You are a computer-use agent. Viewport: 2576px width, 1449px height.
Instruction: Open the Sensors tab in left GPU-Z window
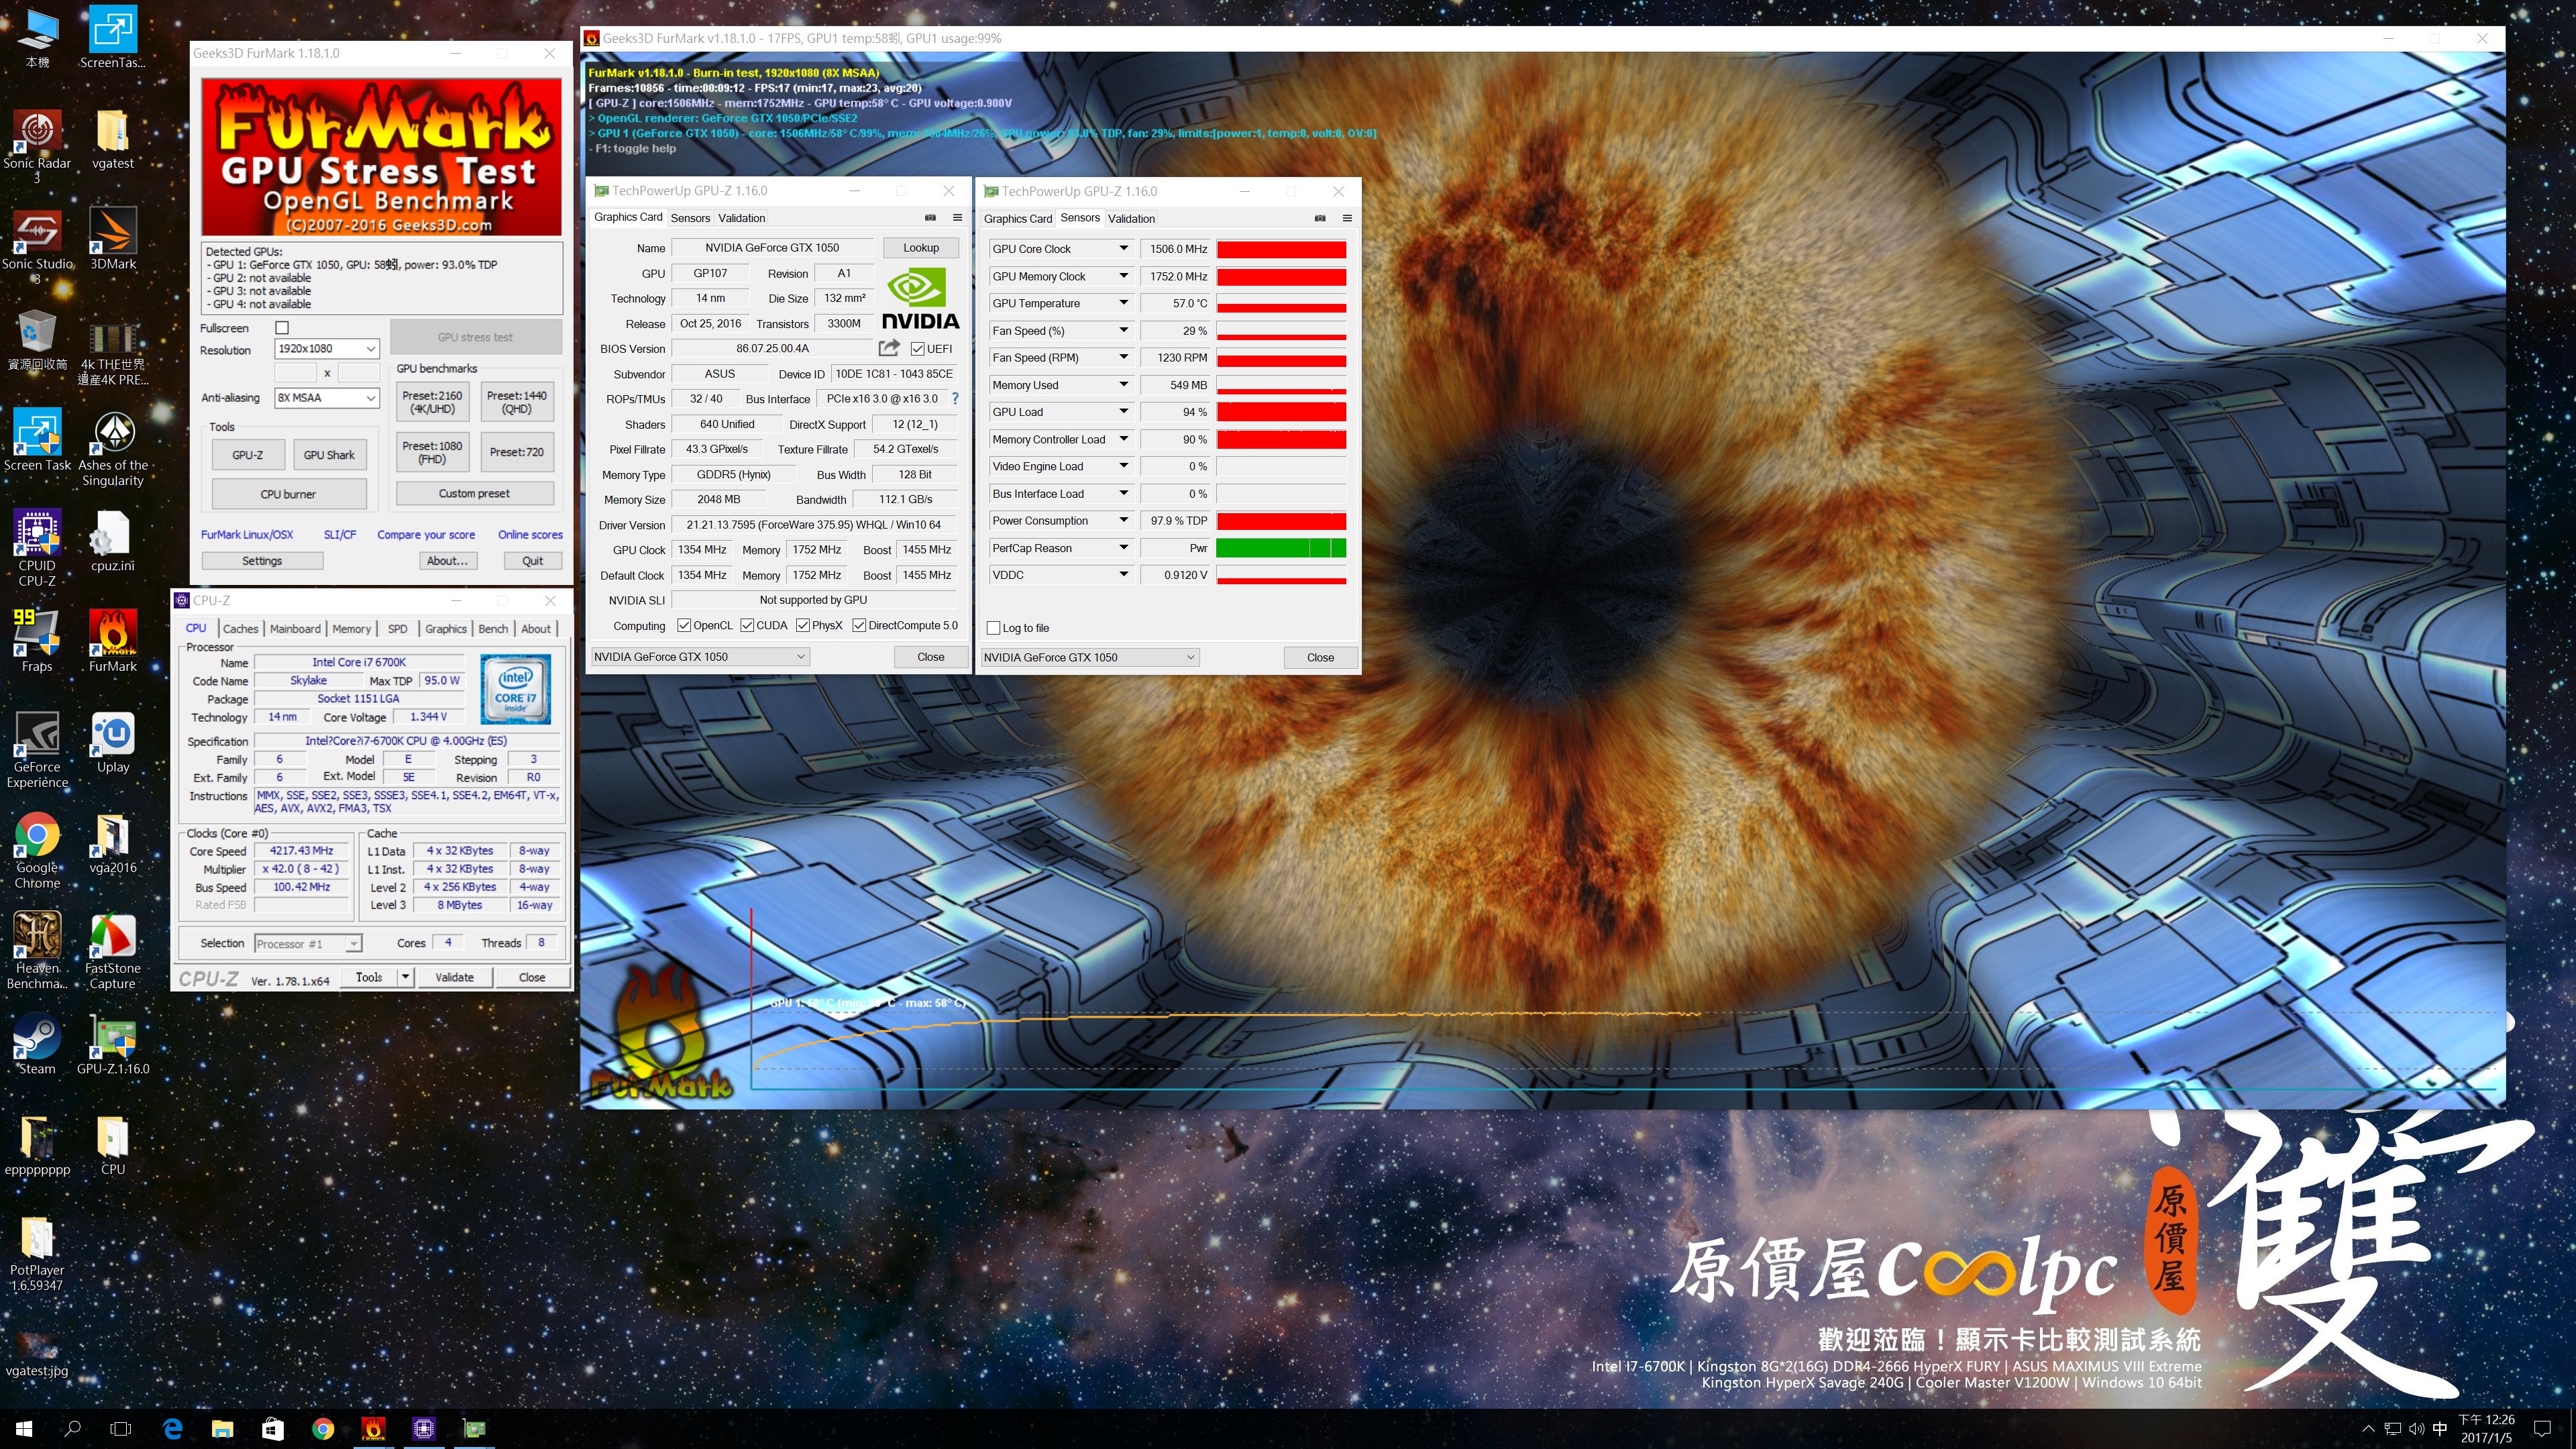[690, 218]
